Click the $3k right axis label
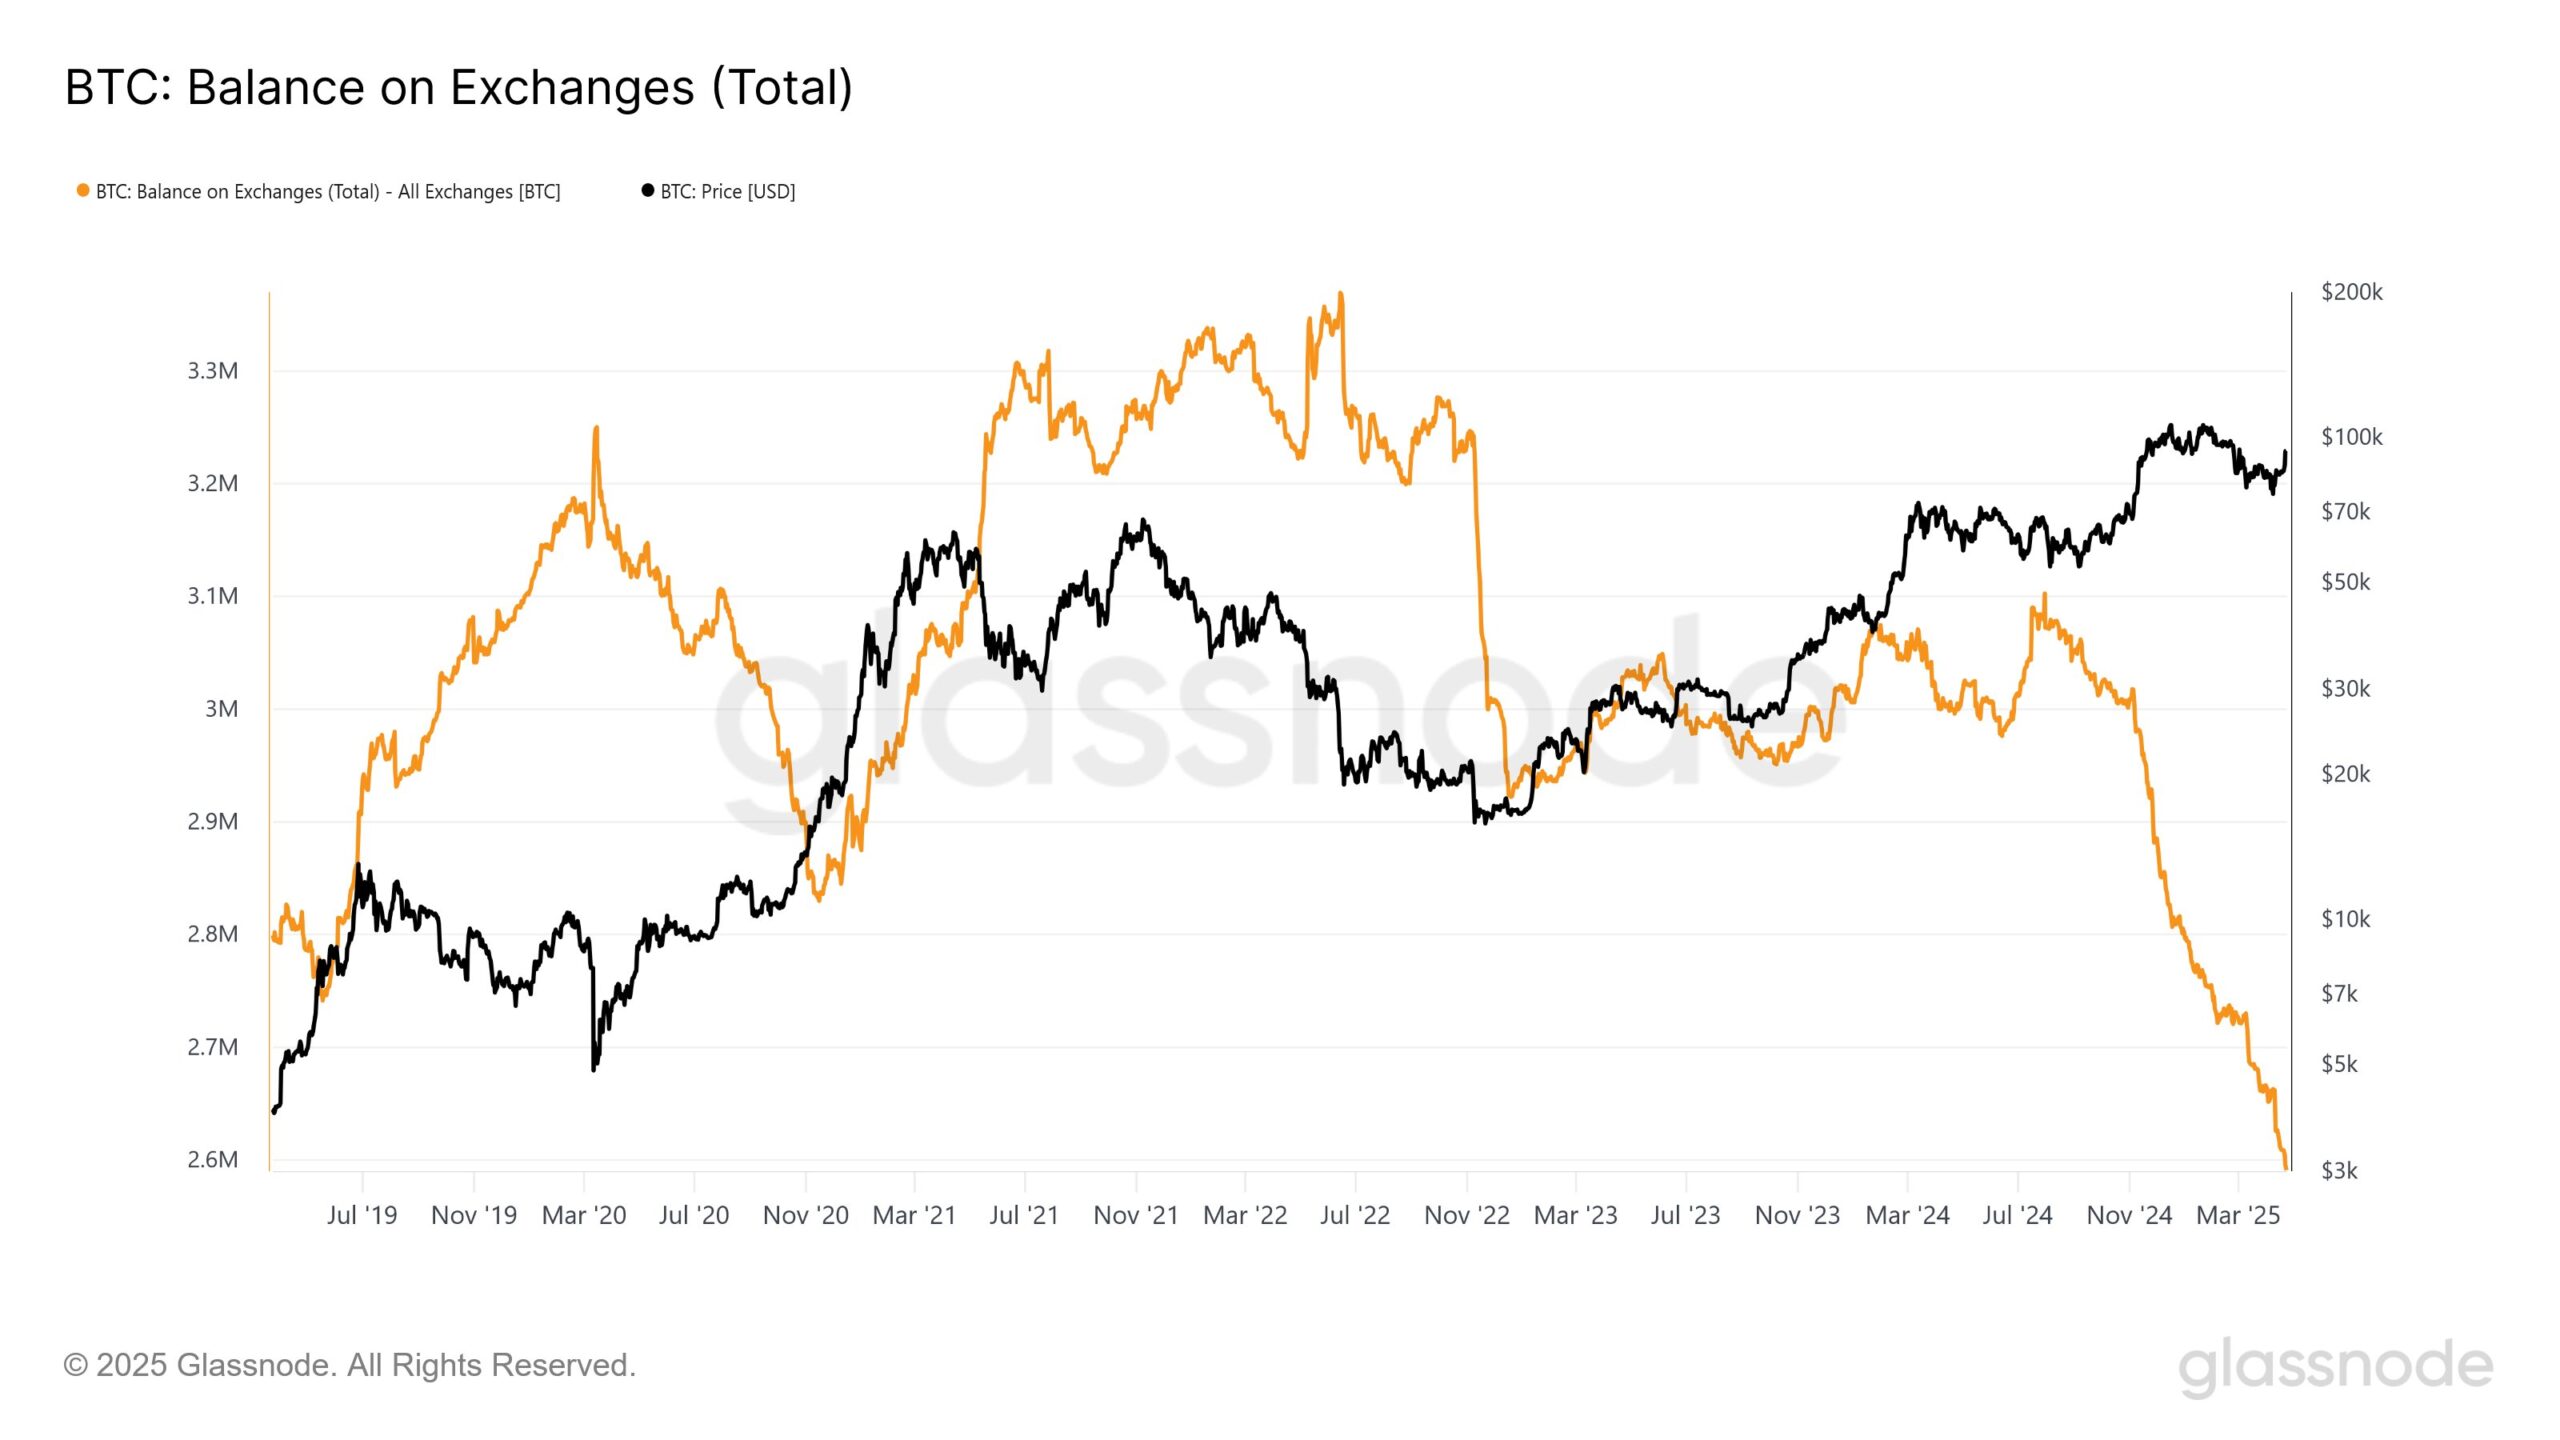The width and height of the screenshot is (2560, 1440). pos(2340,1171)
